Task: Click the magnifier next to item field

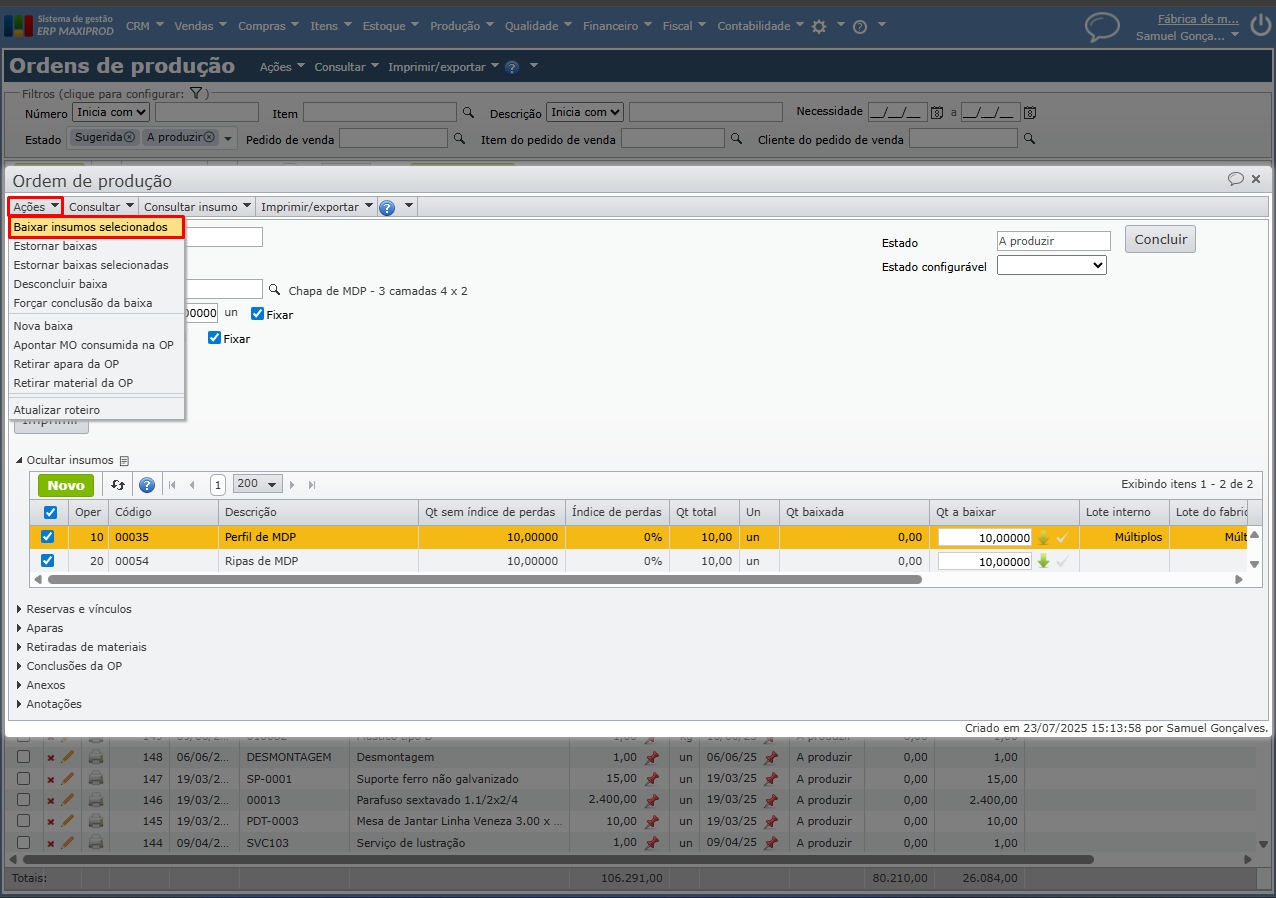Action: 274,290
